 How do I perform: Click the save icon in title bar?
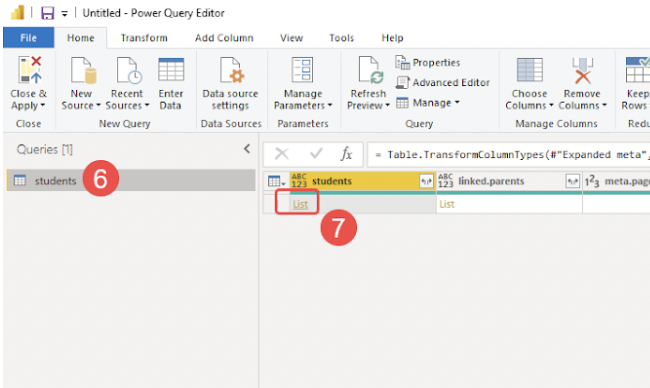point(48,13)
